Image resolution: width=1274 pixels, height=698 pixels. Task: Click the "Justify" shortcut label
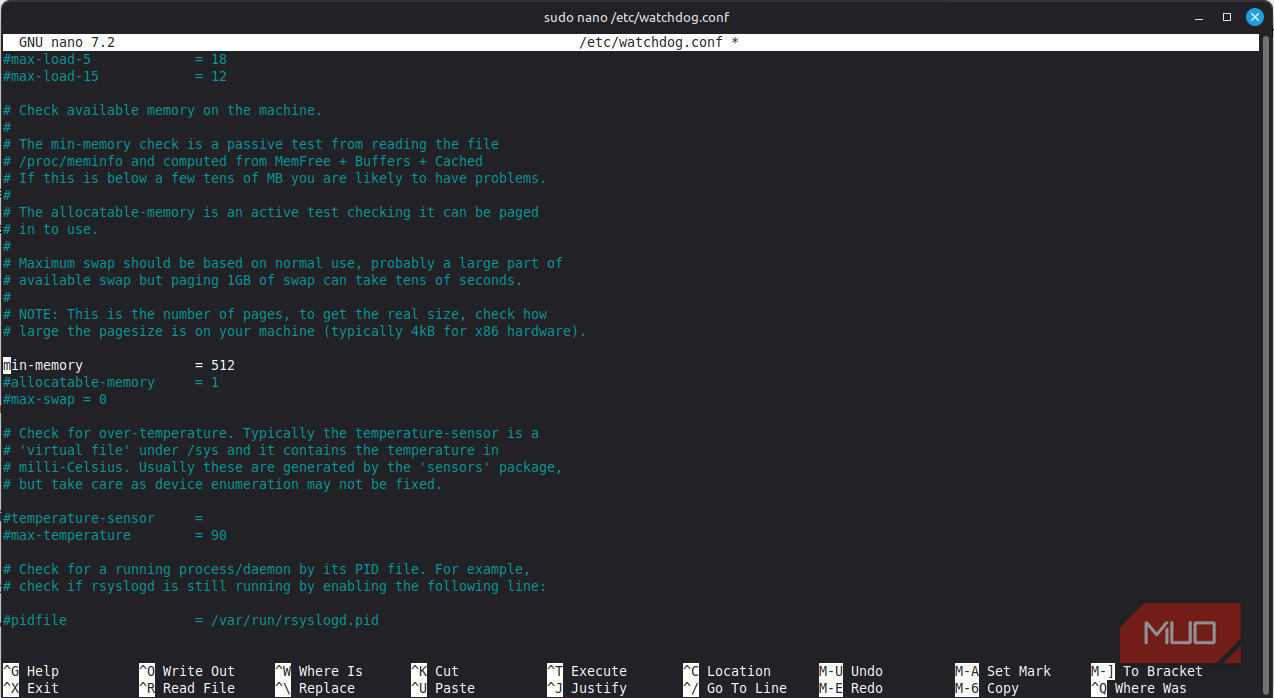point(599,688)
